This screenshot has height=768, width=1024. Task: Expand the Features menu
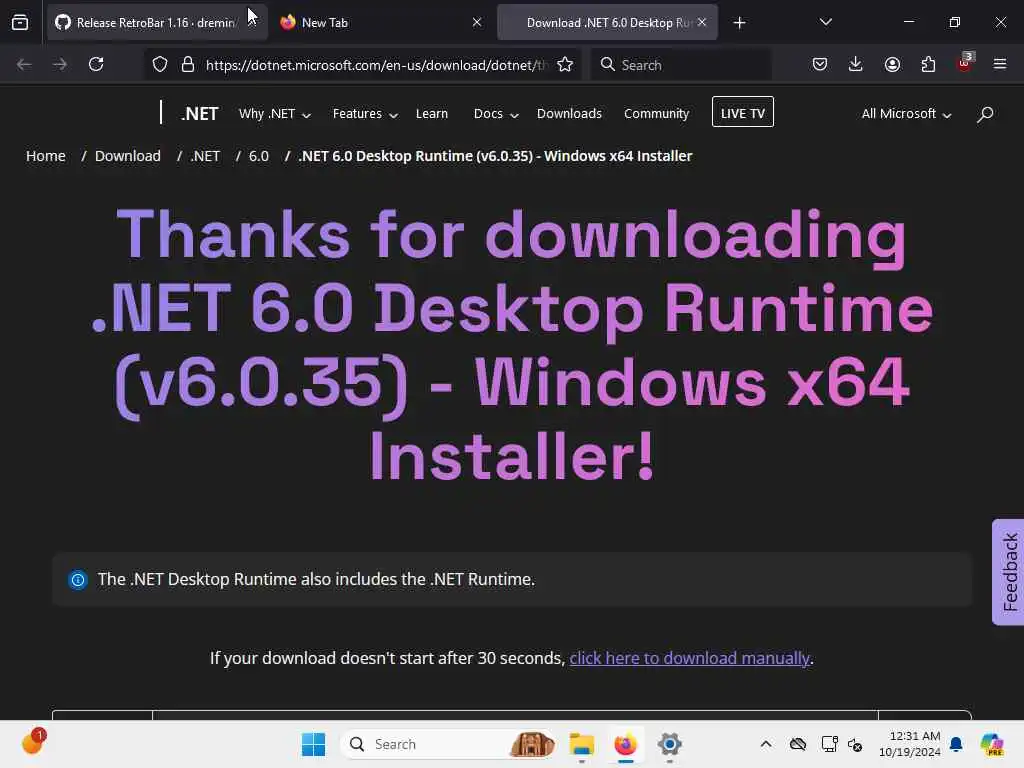pos(365,114)
